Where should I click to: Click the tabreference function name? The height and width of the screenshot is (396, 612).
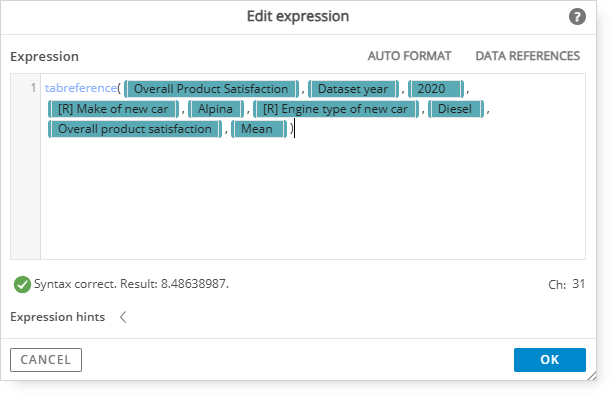click(81, 88)
